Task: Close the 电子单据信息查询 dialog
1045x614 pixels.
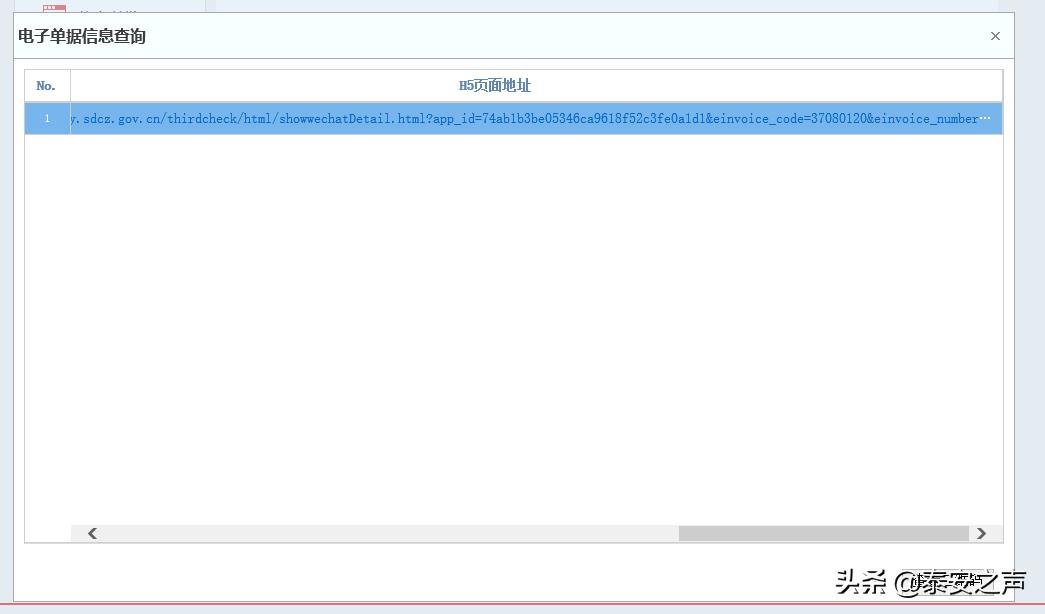Action: (x=995, y=36)
